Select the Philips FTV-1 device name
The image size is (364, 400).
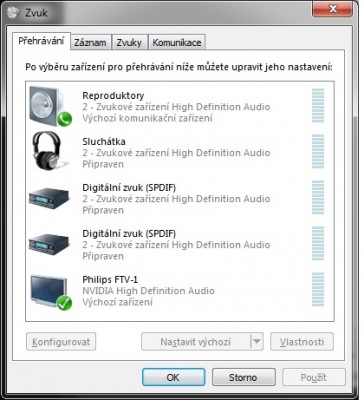point(110,279)
